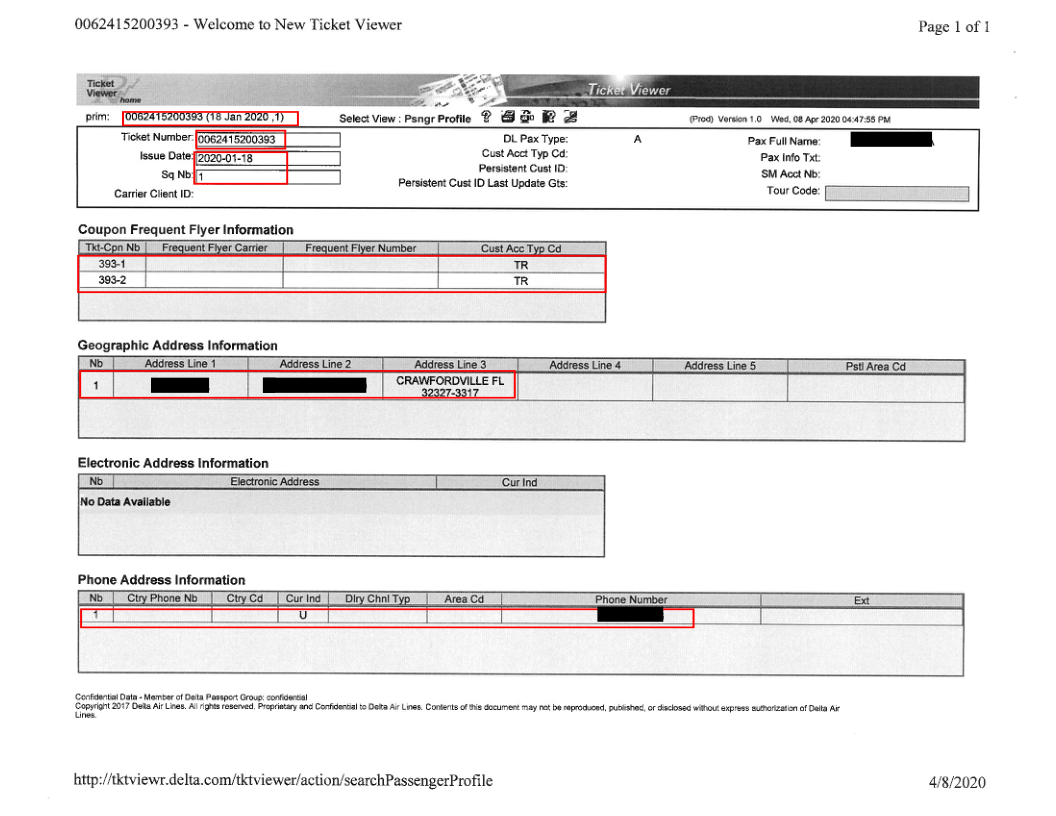Click the Frequent Flyer Number column header
1056x816 pixels.
click(360, 248)
